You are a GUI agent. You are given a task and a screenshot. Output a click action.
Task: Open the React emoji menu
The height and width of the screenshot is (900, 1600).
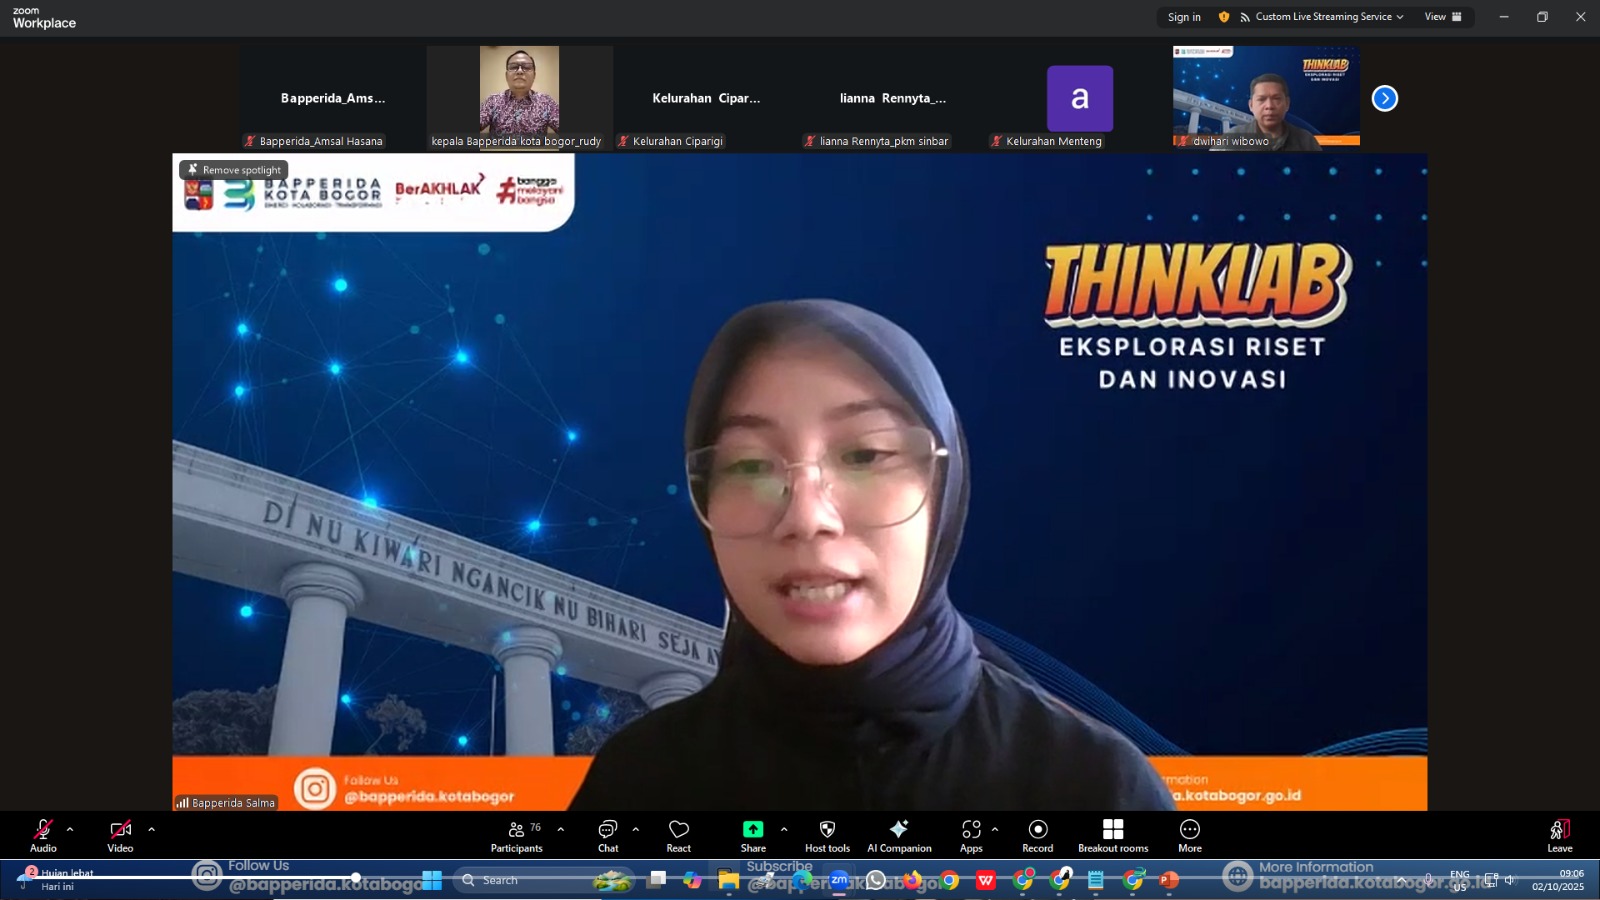click(678, 835)
